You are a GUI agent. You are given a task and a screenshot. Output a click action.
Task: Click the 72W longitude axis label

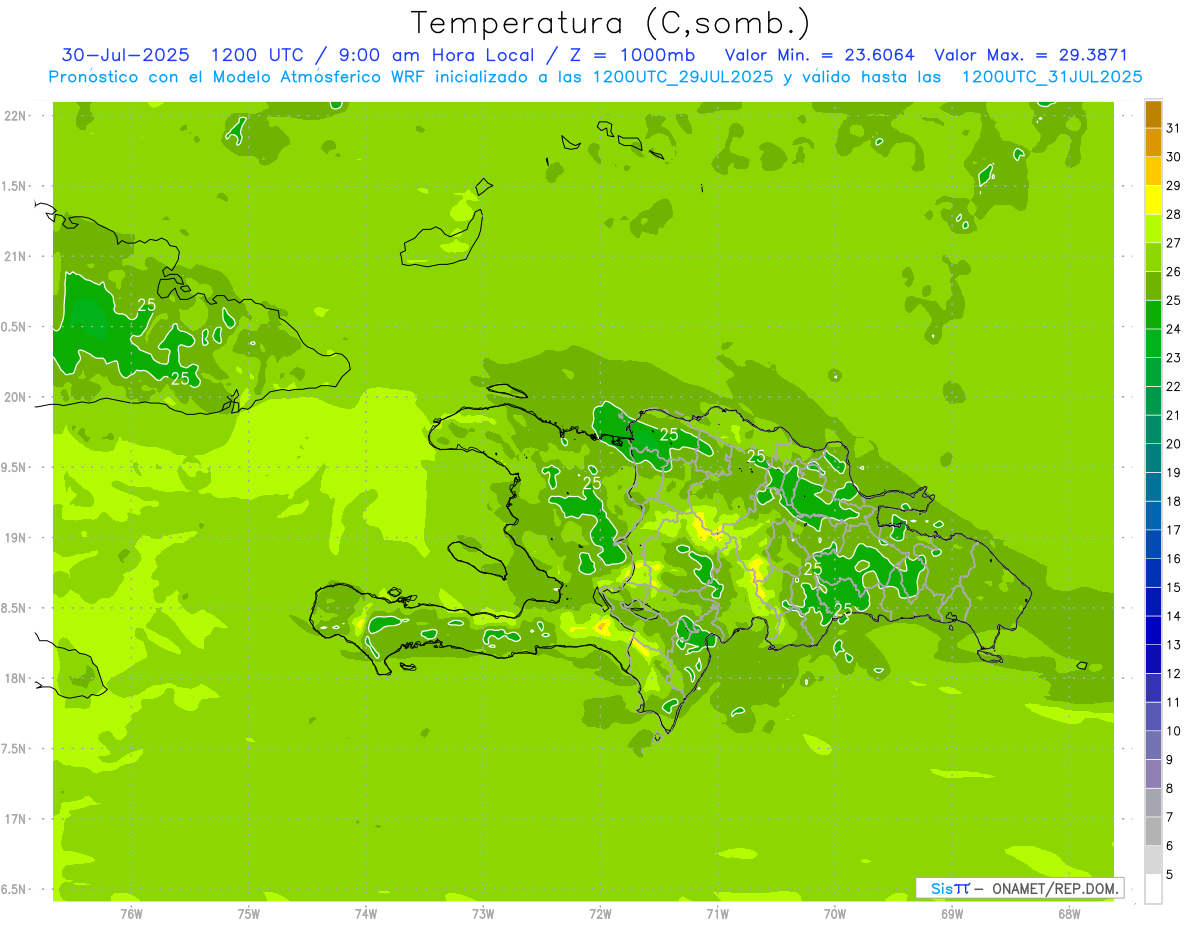[x=600, y=913]
